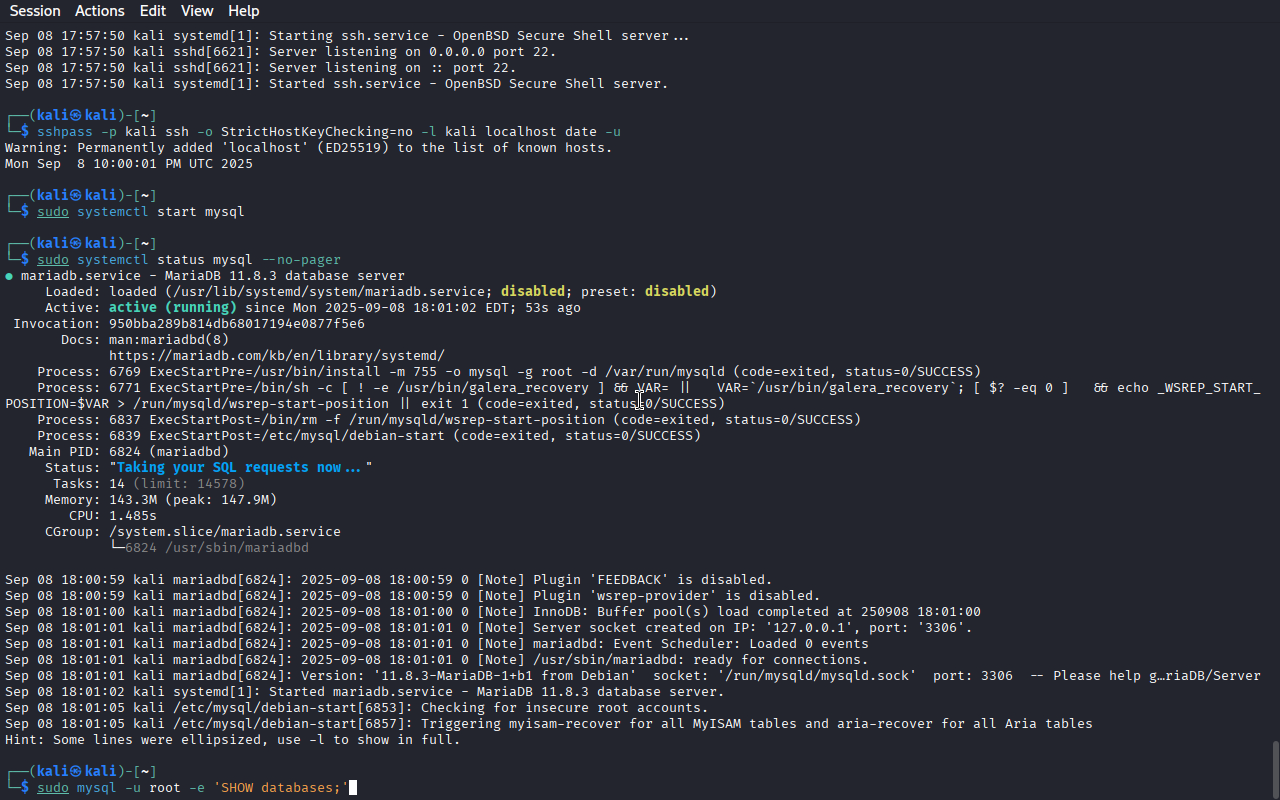Image resolution: width=1280 pixels, height=800 pixels.
Task: Click the mariadb.com systemd documentation URL
Action: pyautogui.click(x=277, y=356)
